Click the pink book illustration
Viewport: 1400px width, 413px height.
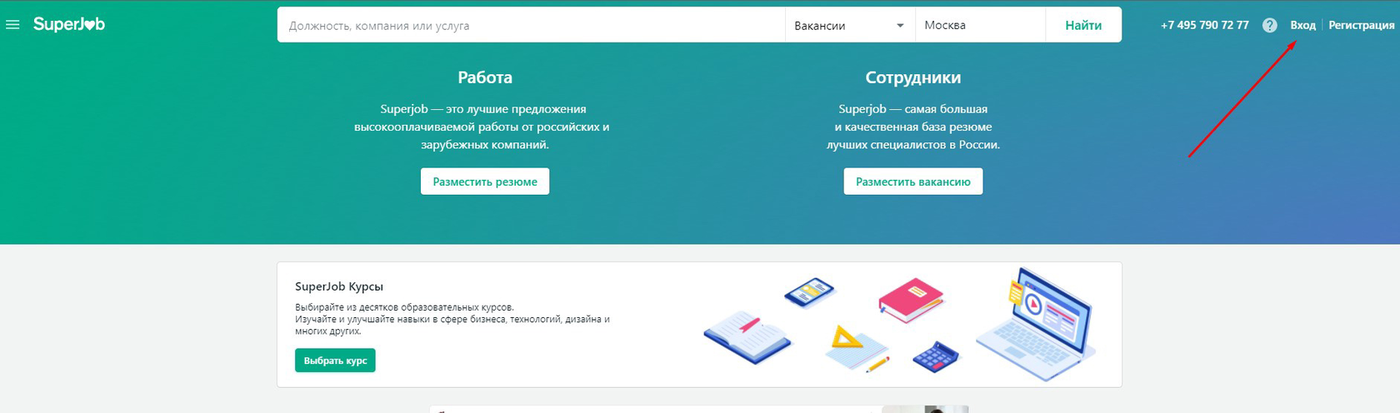click(x=910, y=297)
